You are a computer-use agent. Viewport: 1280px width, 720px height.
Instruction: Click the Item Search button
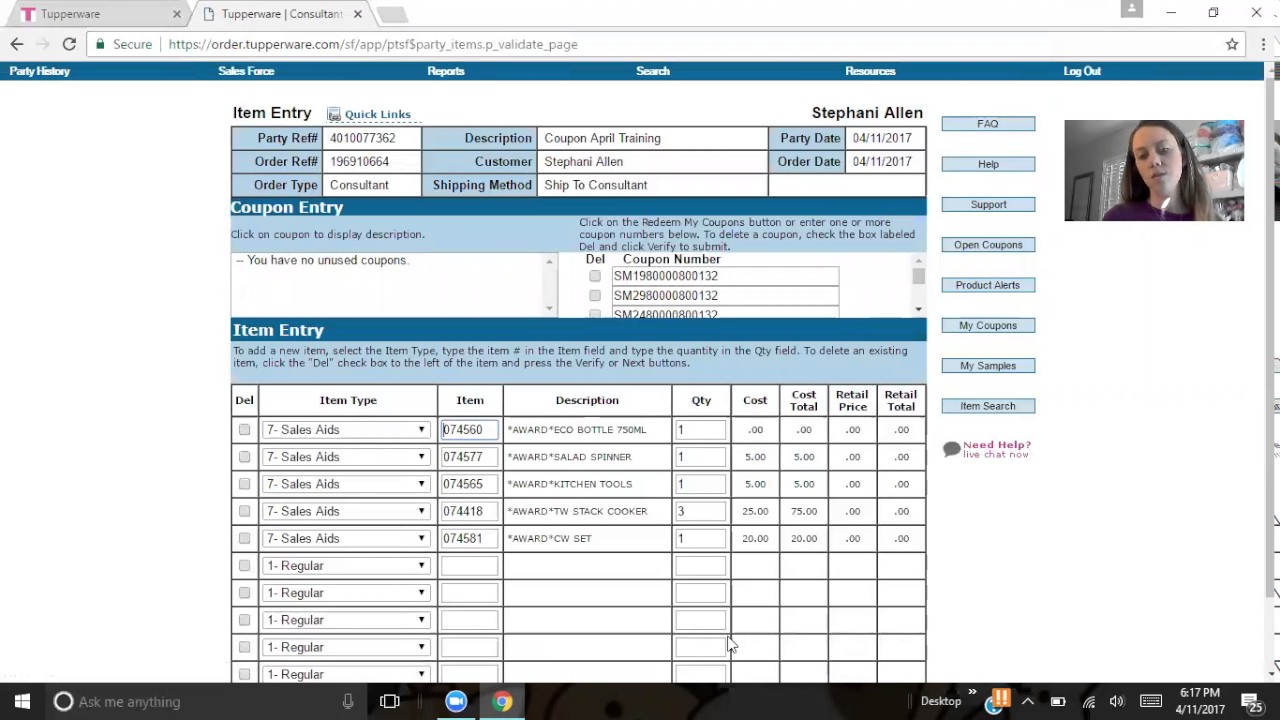coord(988,406)
